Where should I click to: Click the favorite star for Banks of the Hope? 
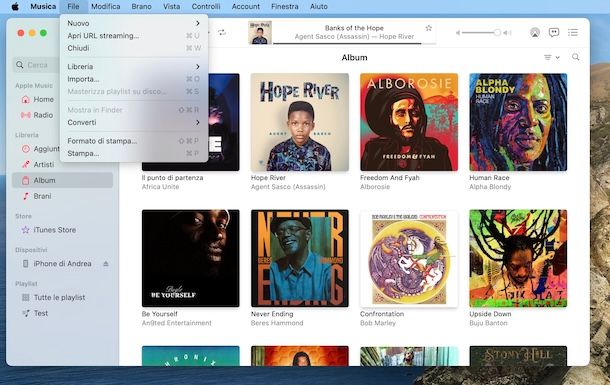click(x=428, y=28)
